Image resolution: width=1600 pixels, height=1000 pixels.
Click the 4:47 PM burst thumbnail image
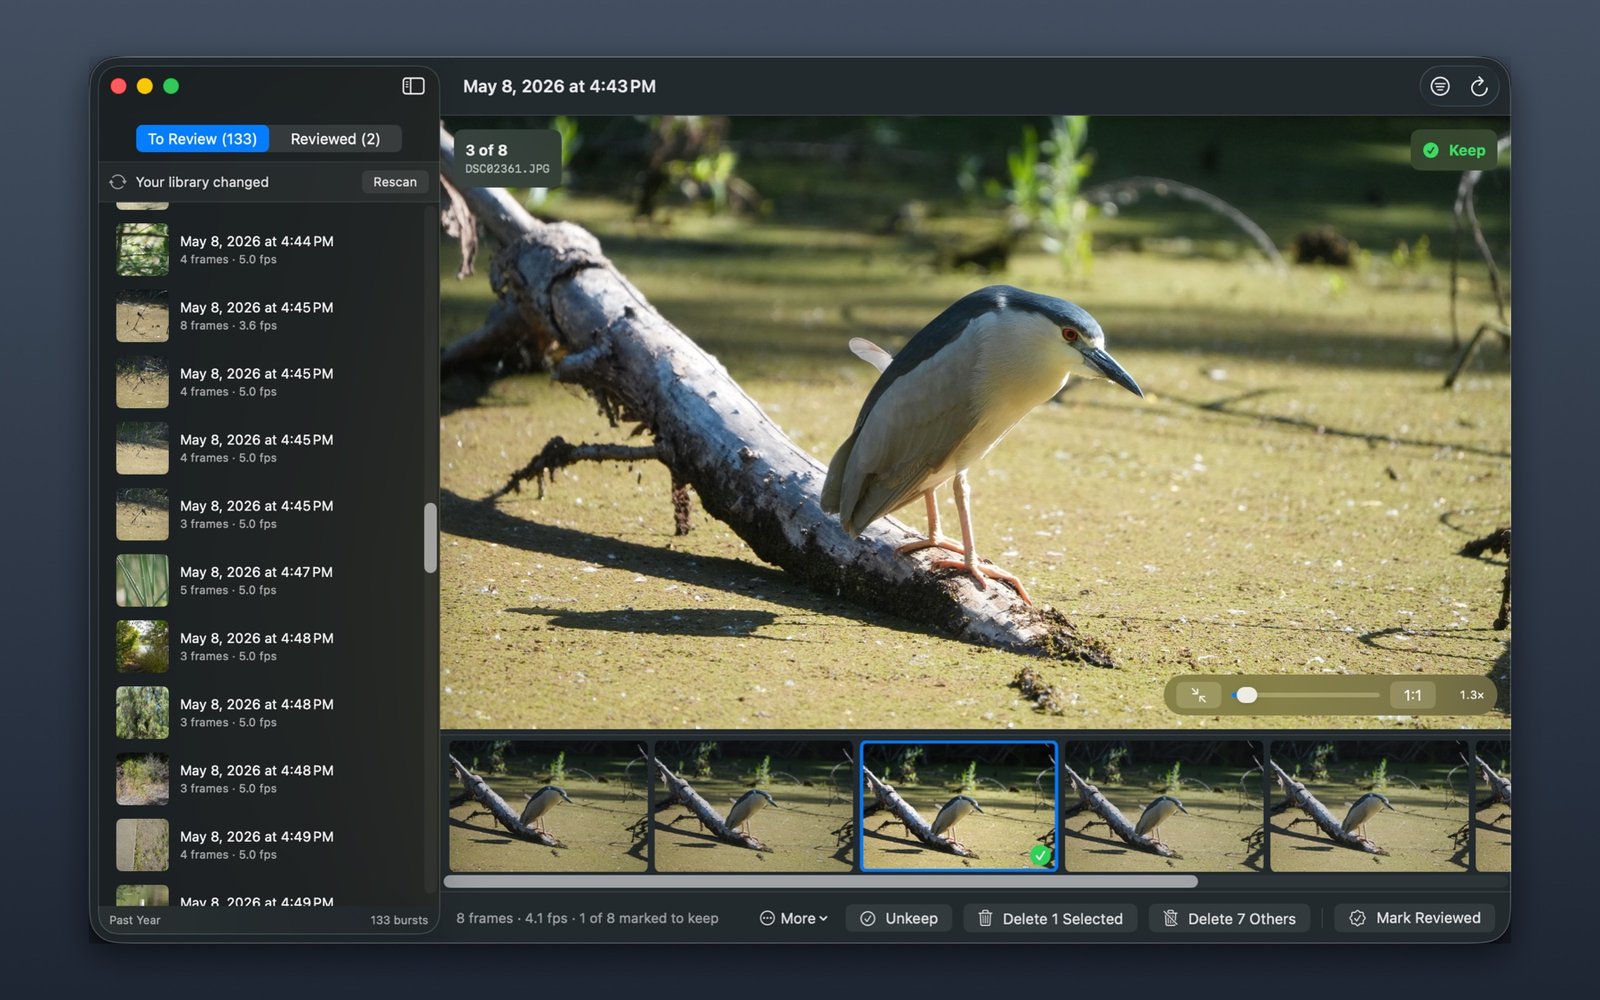pyautogui.click(x=142, y=581)
